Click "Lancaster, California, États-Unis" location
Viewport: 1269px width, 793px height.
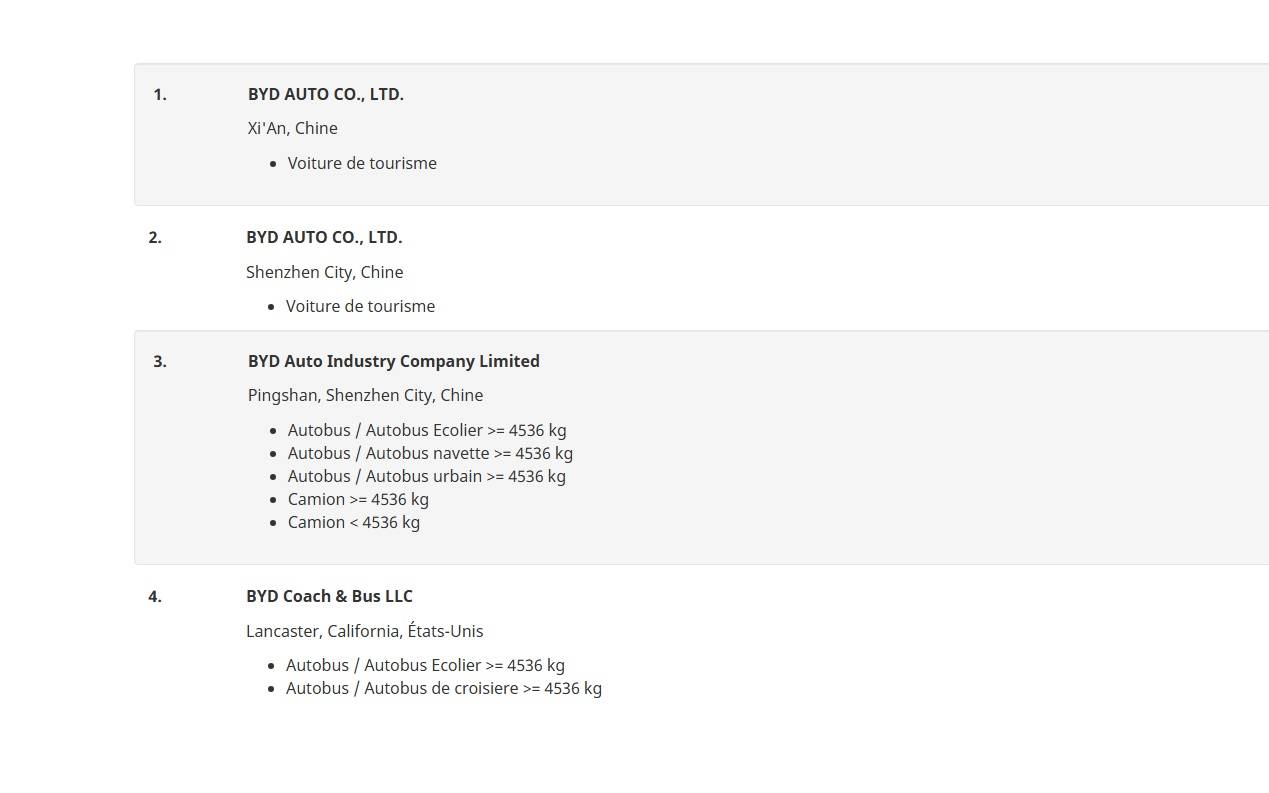tap(364, 631)
